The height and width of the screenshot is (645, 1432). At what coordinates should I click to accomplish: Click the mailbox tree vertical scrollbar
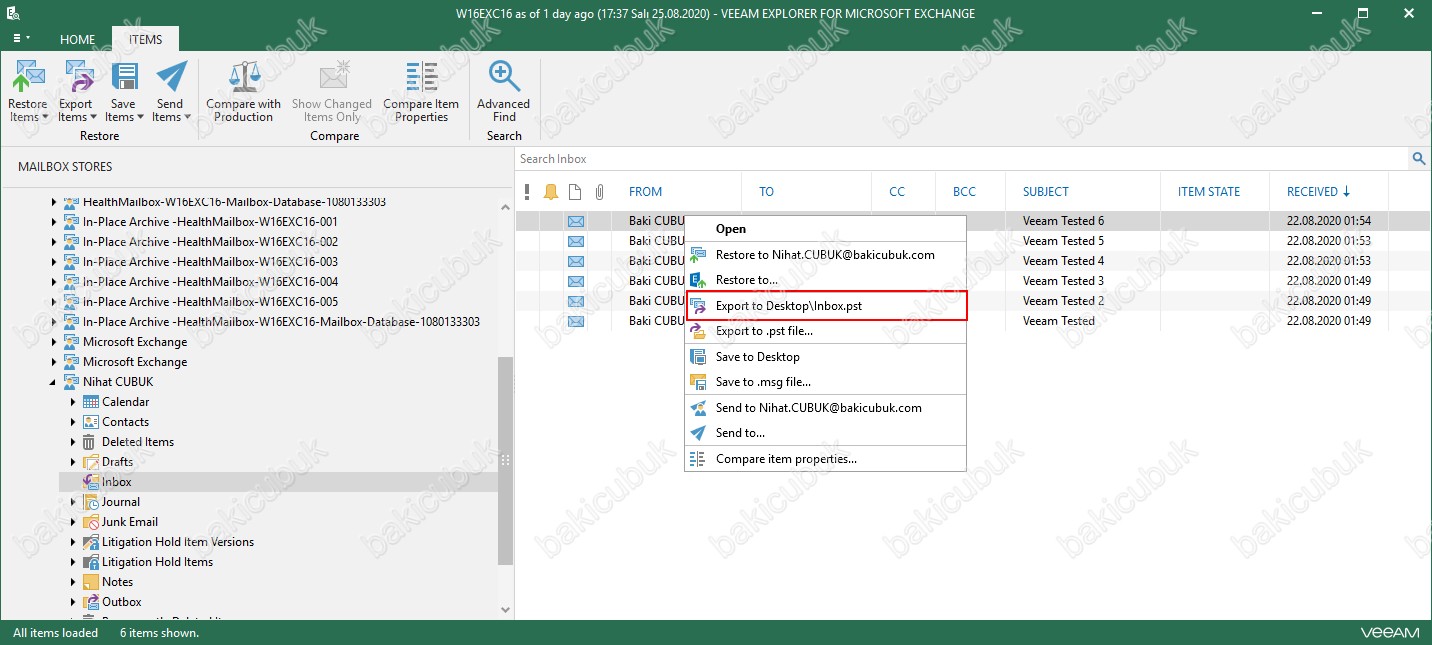coord(505,460)
